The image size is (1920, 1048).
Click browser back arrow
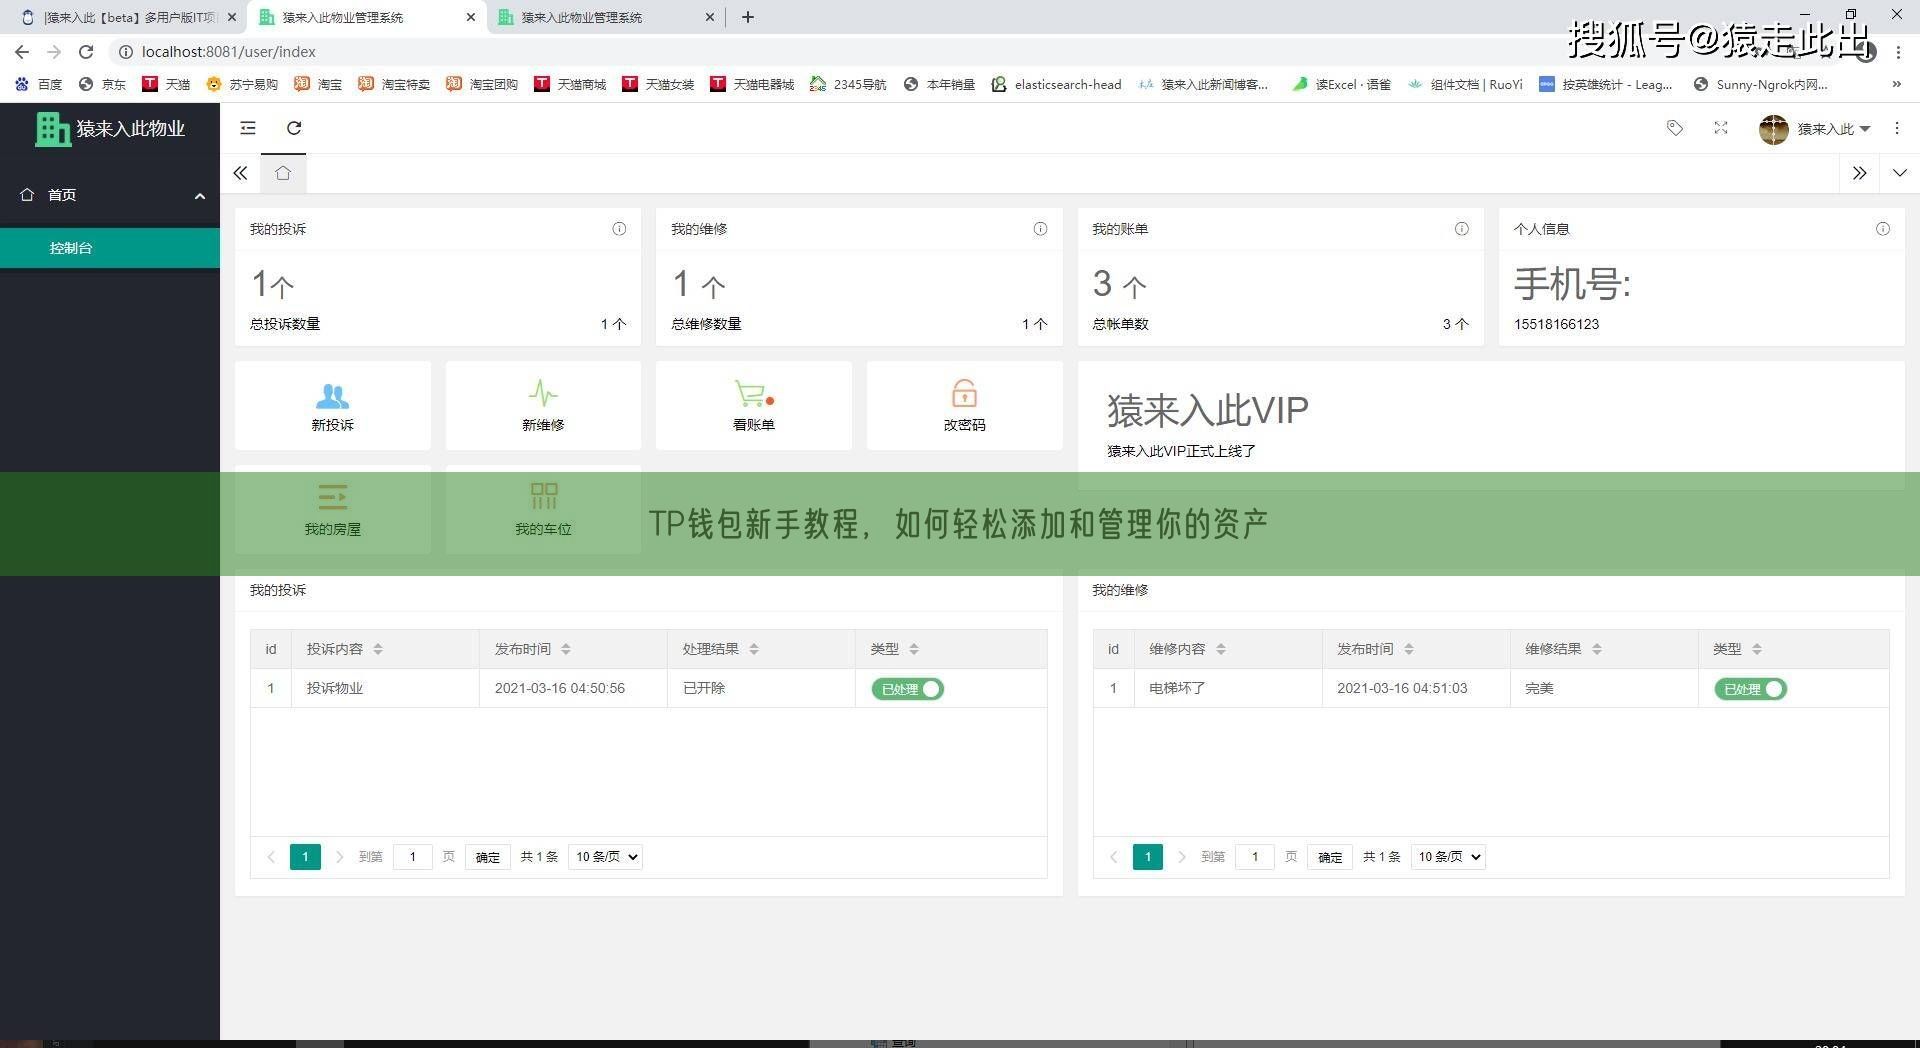pos(22,52)
